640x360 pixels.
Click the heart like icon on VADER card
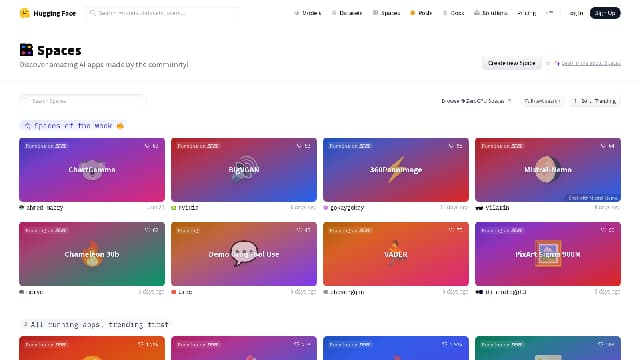tap(451, 230)
